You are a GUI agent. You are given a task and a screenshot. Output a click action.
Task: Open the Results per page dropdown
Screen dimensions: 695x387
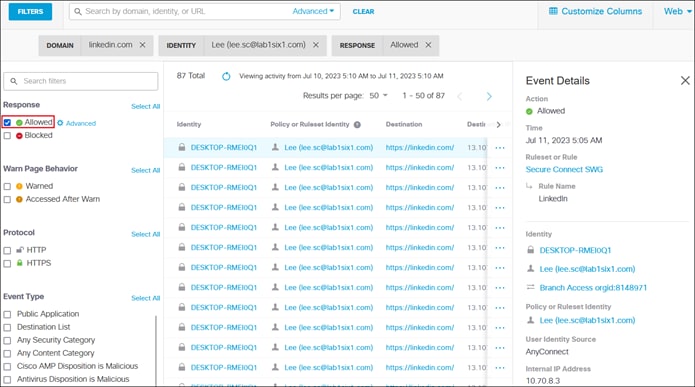click(x=379, y=96)
